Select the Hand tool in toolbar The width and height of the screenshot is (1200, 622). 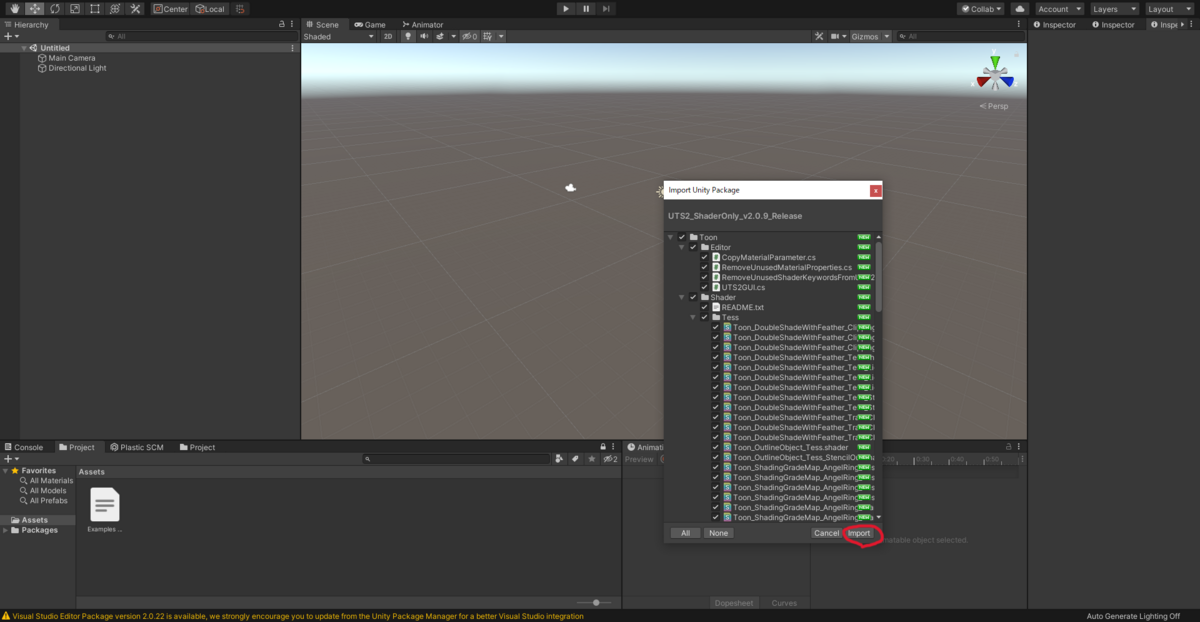14,9
